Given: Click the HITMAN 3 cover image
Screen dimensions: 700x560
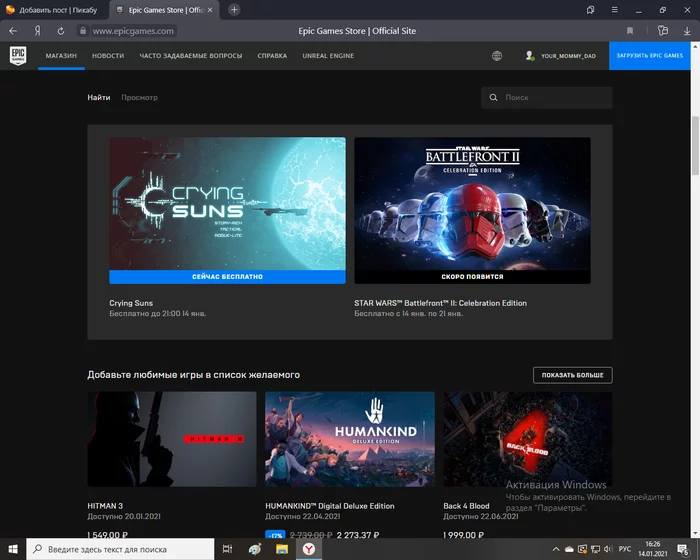Looking at the screenshot, I should click(x=172, y=439).
